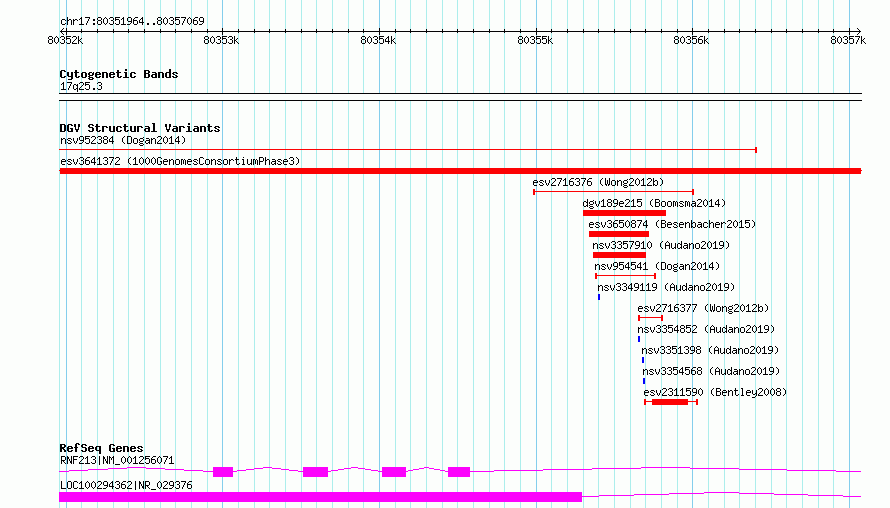890x508 pixels.
Task: Select the red nsv3357910 variant bar
Action: 619,255
